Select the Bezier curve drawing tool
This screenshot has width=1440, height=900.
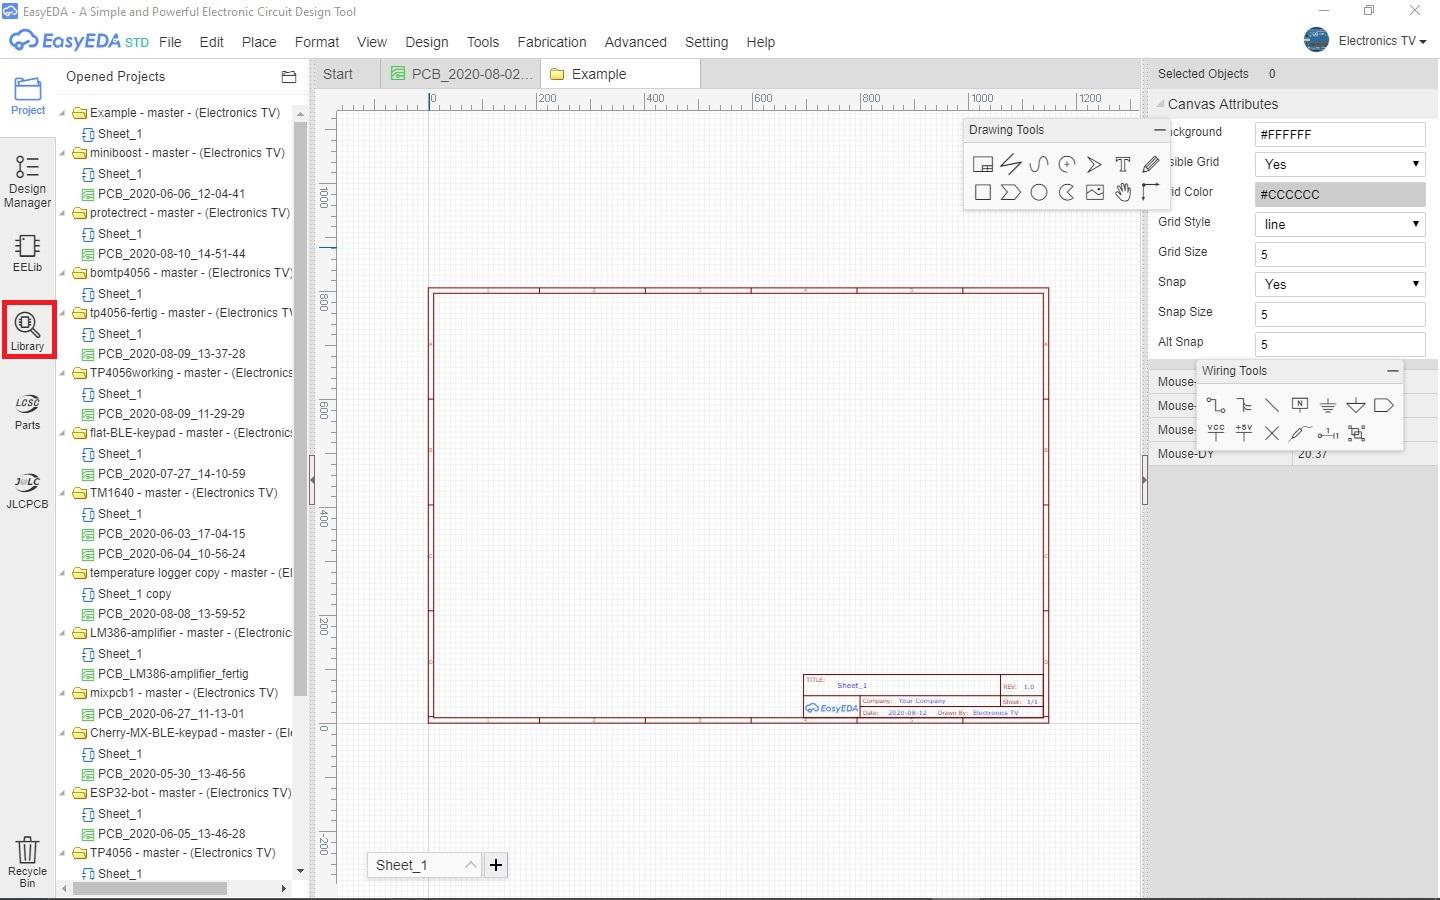pos(1039,164)
